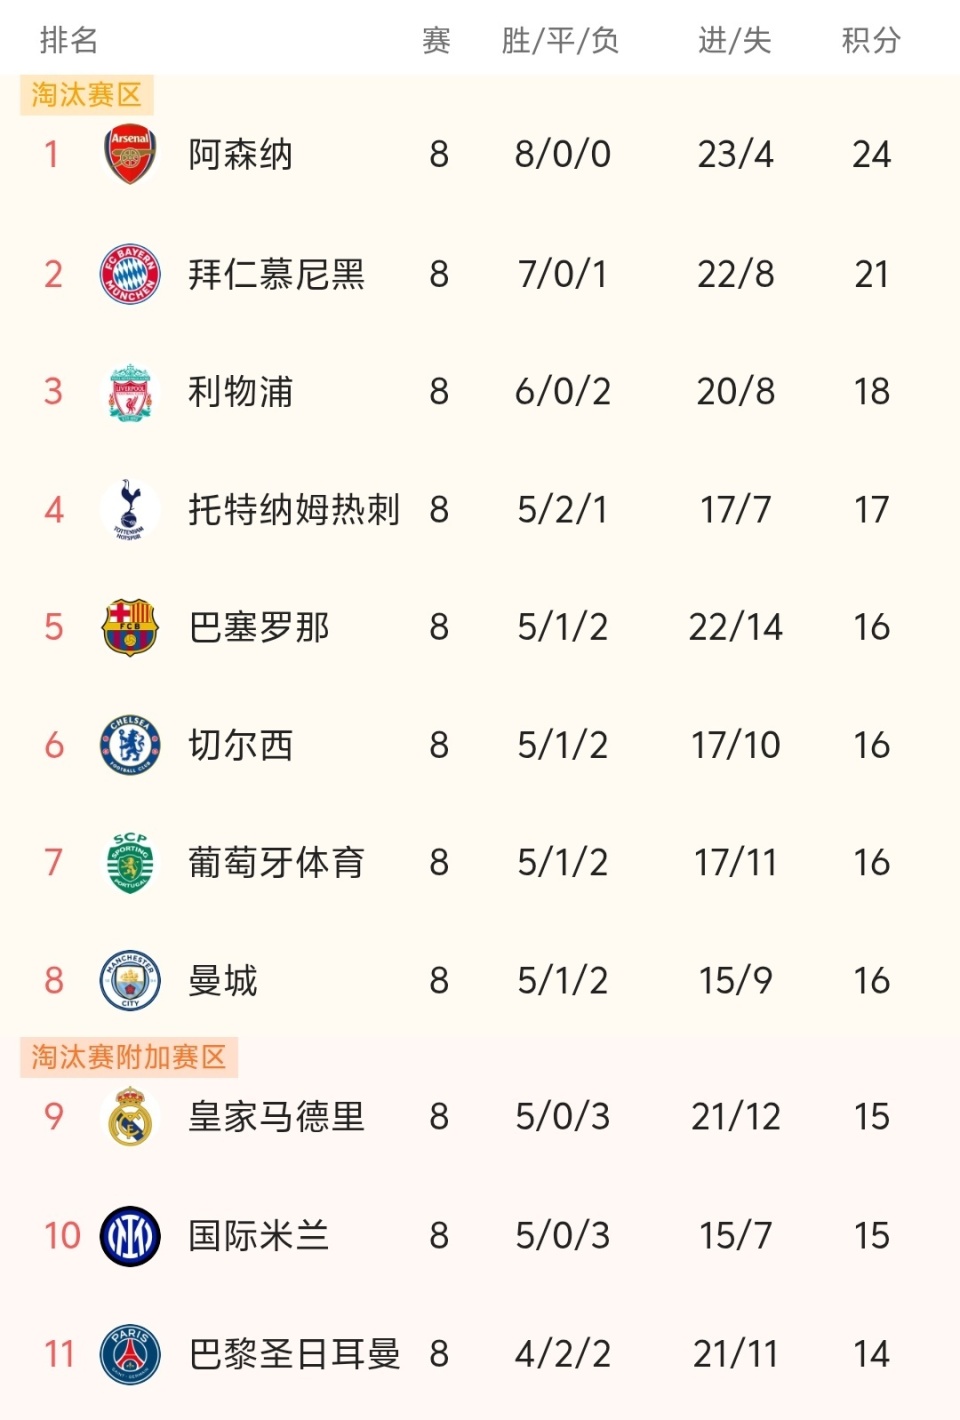Screen dimensions: 960x1420
Task: Click the Sporting CP logo
Action: pyautogui.click(x=130, y=862)
